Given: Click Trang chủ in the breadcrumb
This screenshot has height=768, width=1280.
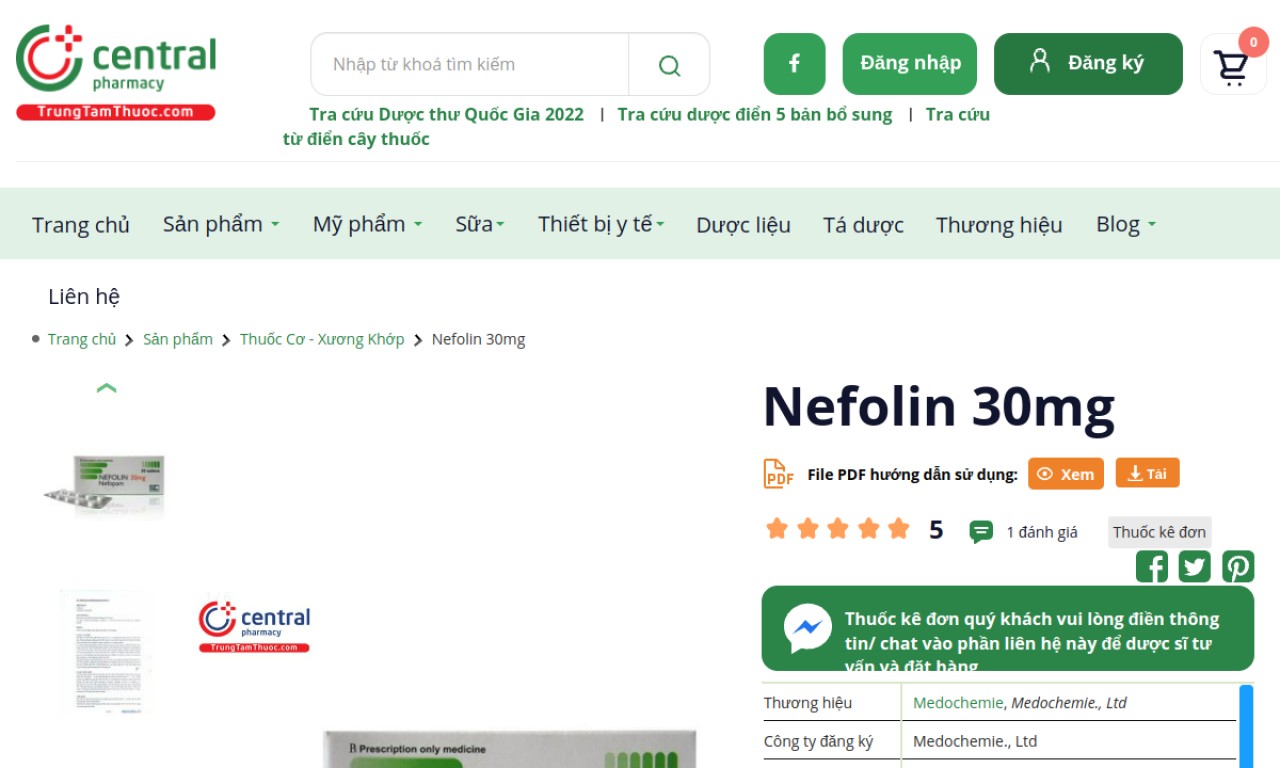Looking at the screenshot, I should click(x=82, y=339).
